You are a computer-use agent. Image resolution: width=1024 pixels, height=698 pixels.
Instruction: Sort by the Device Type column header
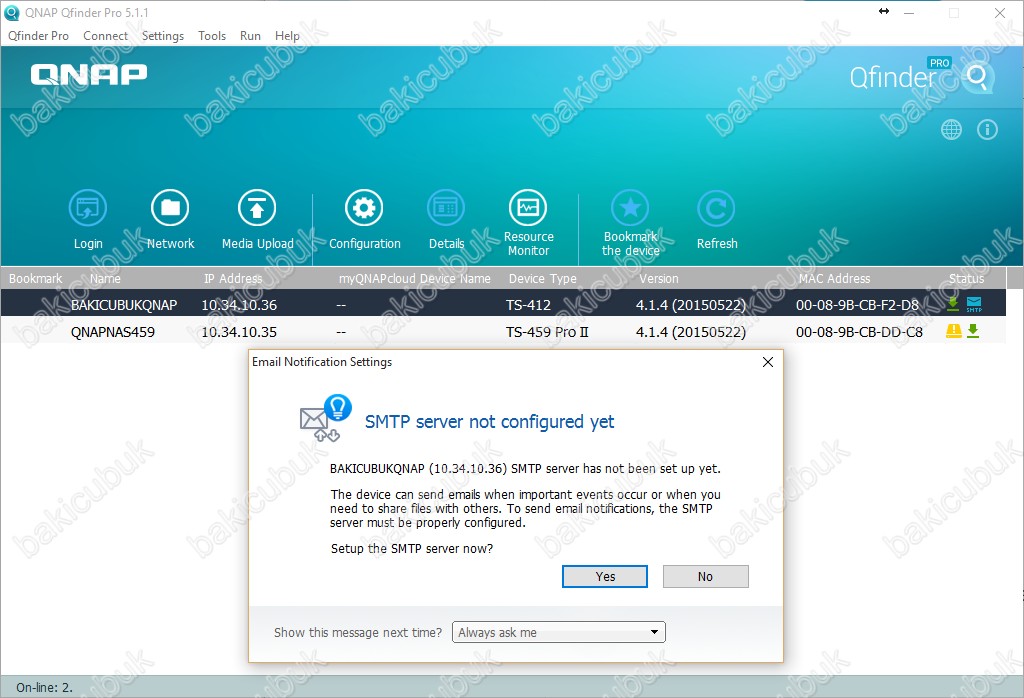pos(543,279)
